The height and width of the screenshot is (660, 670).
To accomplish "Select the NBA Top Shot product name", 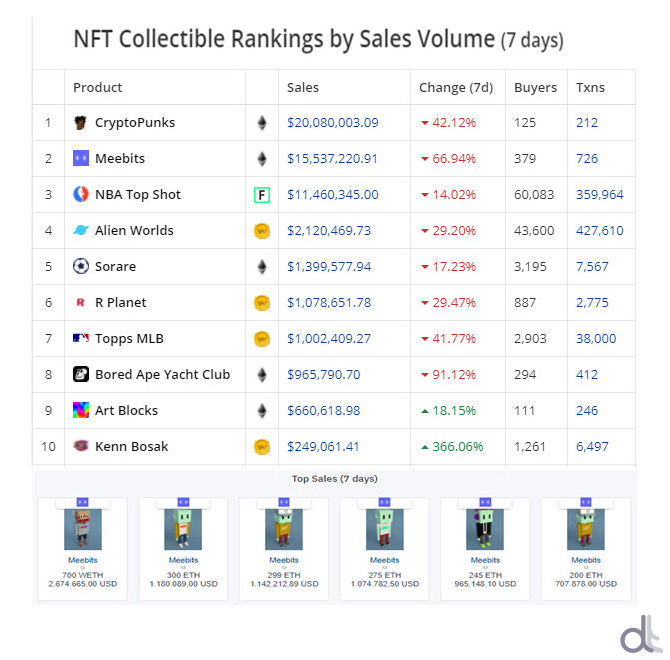I will 138,194.
